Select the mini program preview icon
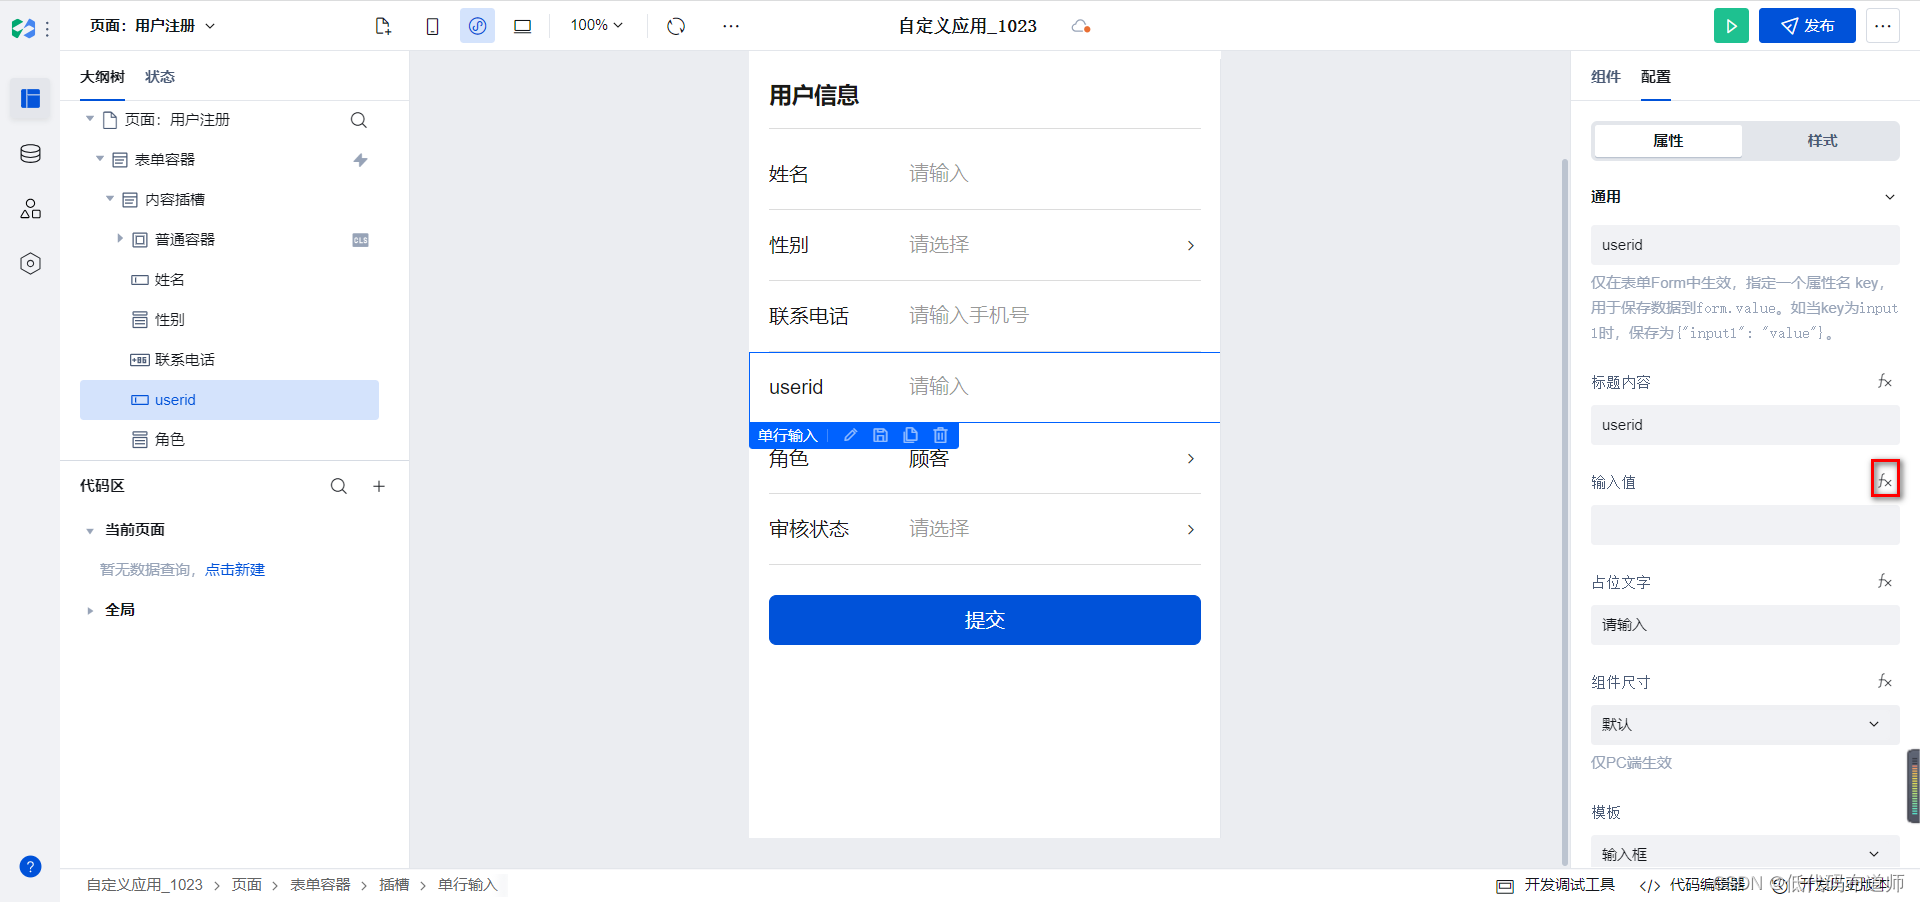Image resolution: width=1920 pixels, height=902 pixels. click(x=477, y=26)
